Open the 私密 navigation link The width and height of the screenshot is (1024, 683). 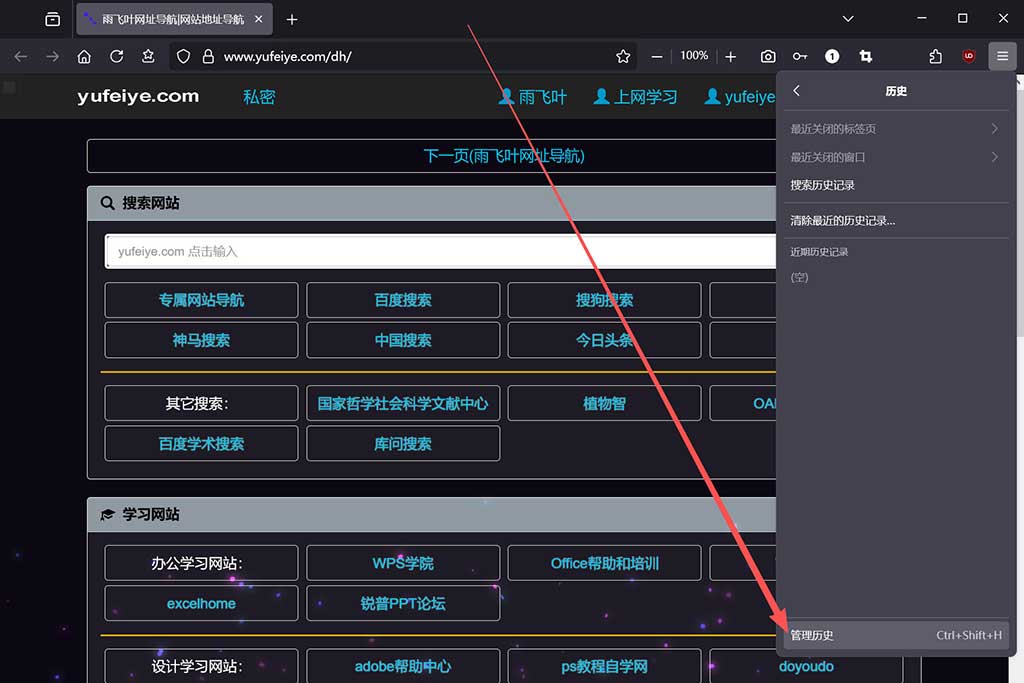click(x=259, y=97)
